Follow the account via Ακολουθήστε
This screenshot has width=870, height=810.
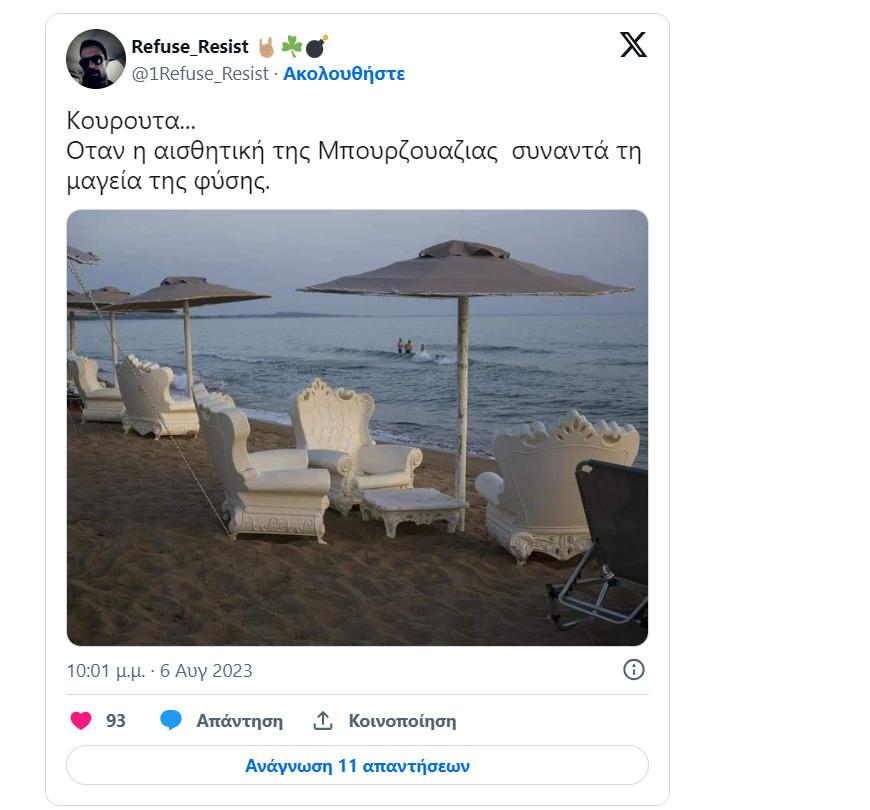click(344, 74)
